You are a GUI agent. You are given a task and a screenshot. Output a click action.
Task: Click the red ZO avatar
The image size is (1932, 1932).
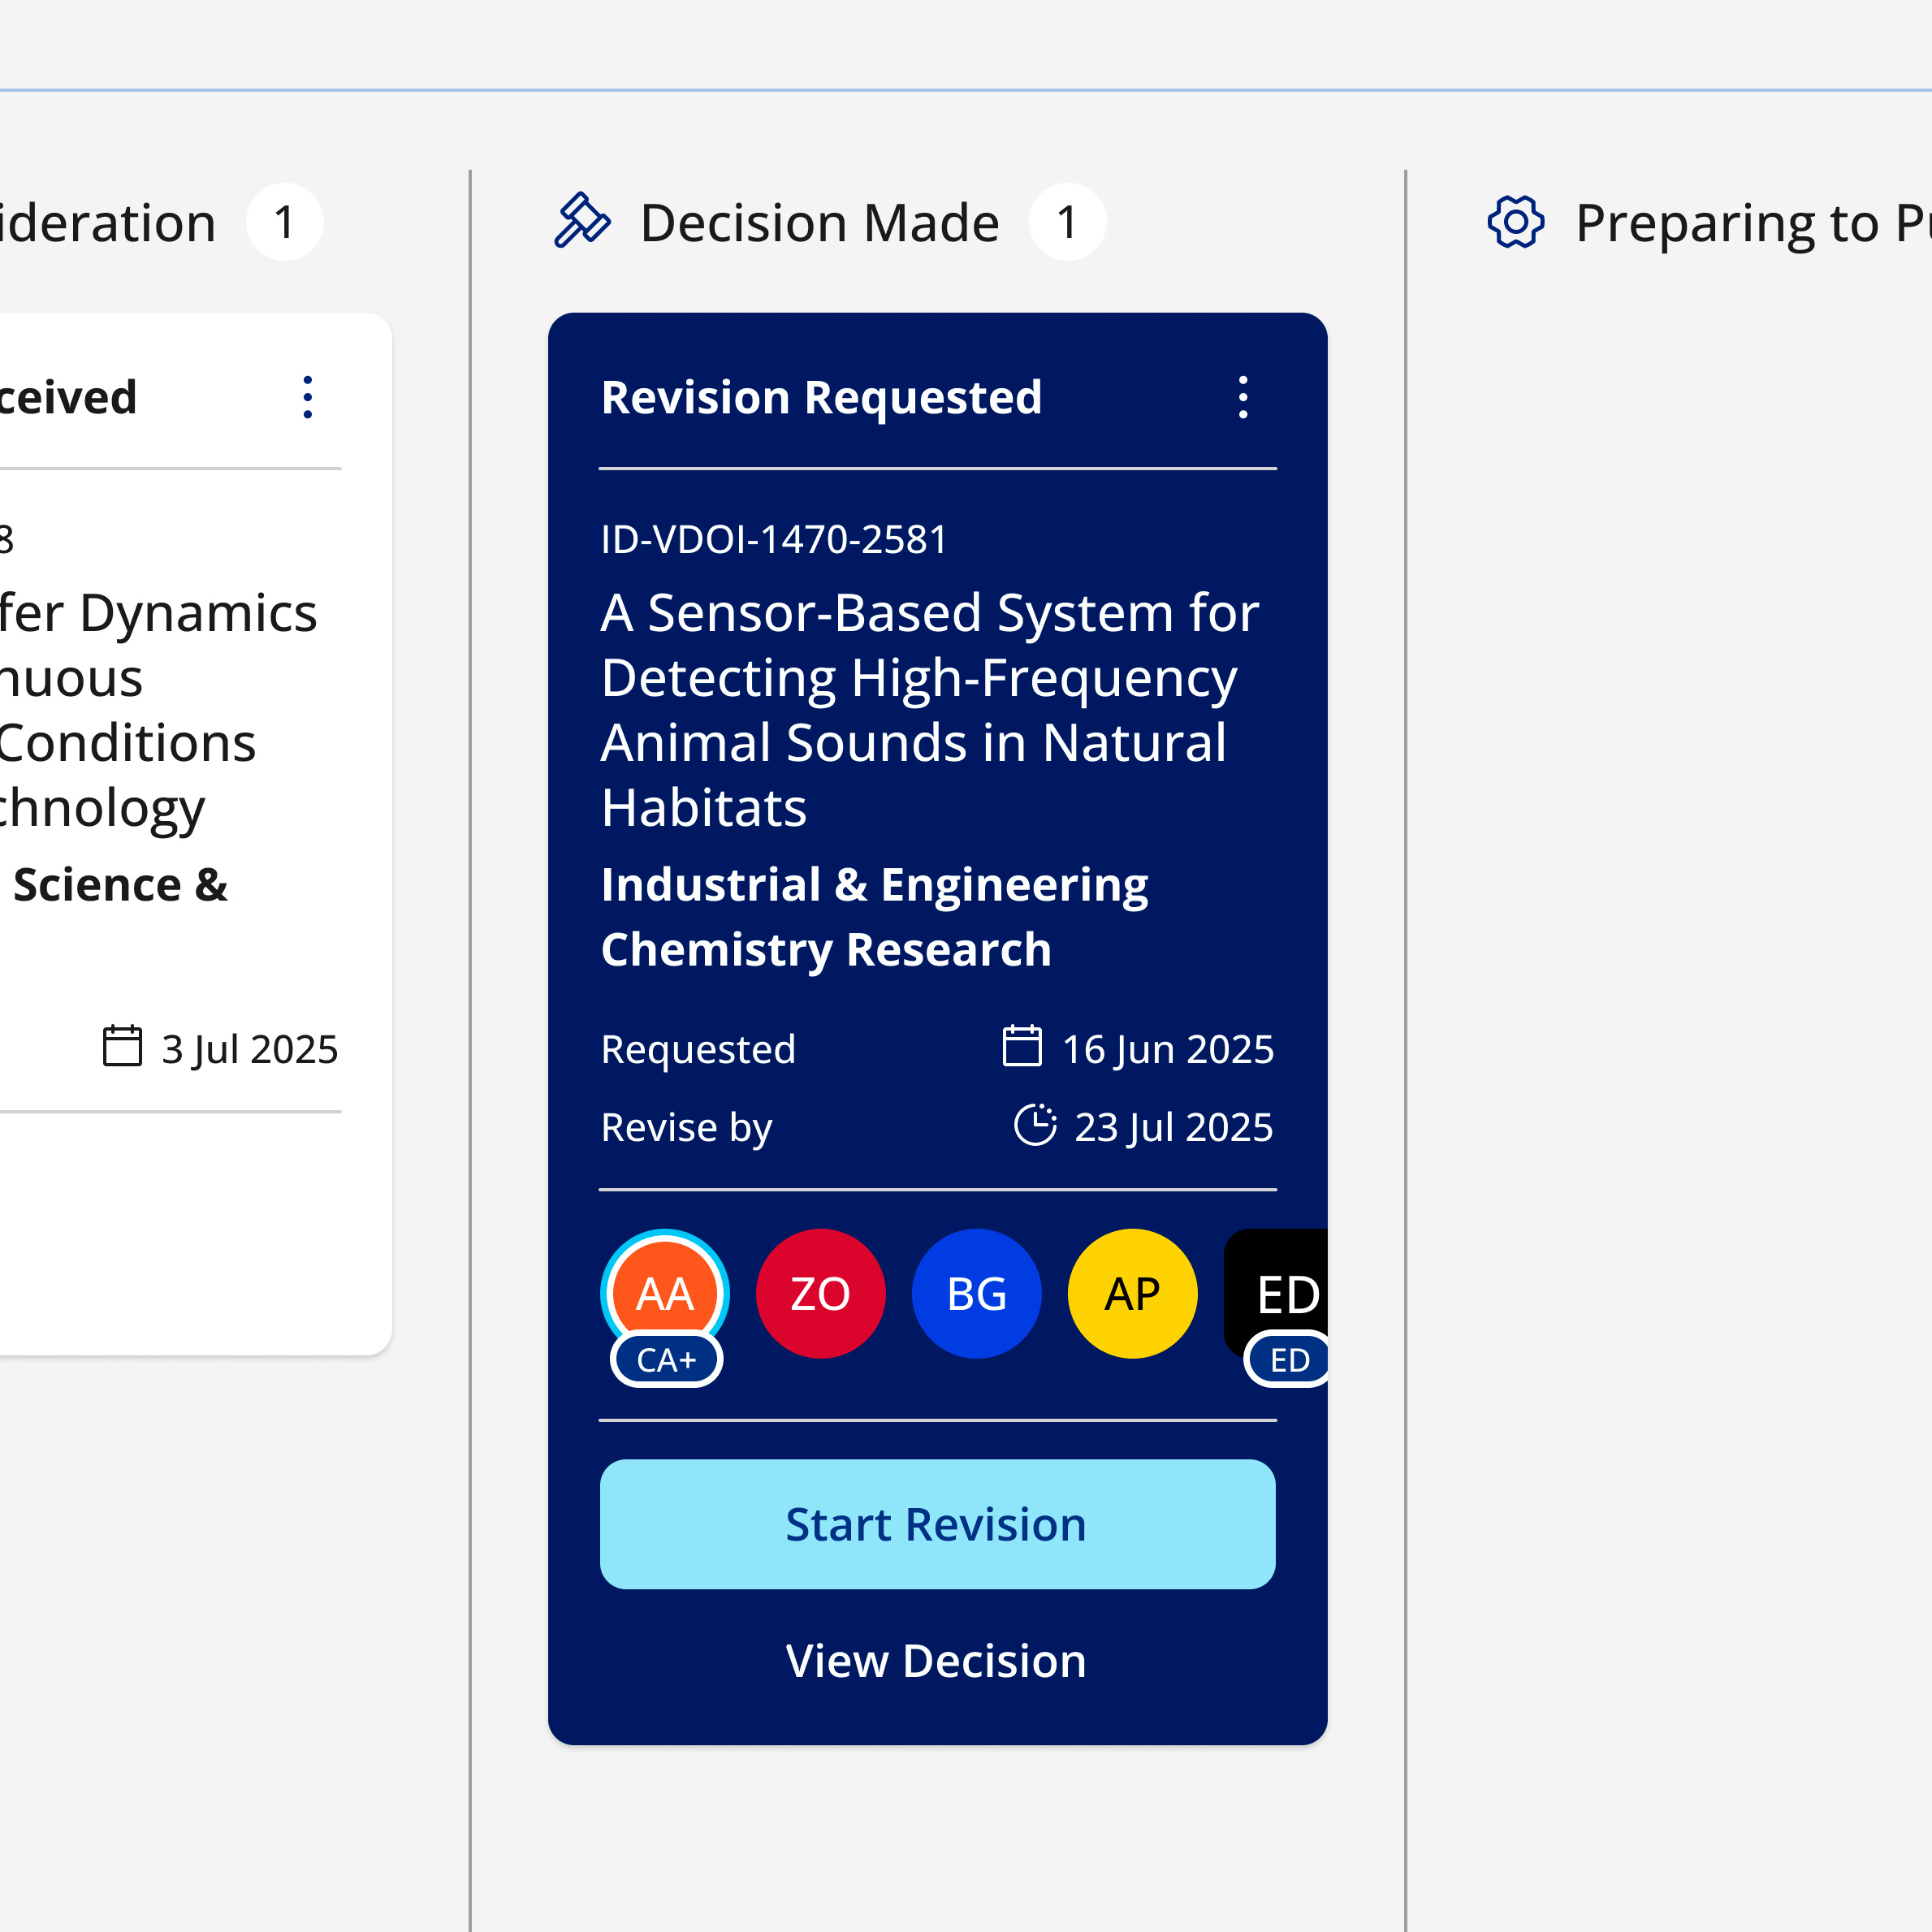click(820, 1293)
